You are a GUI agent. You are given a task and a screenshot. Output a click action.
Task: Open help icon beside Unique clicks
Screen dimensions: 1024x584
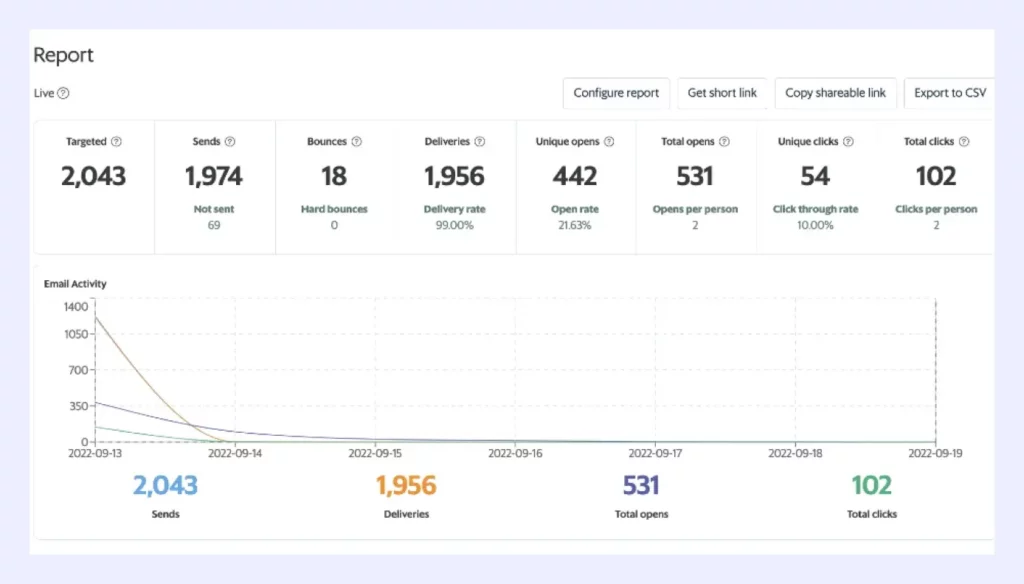click(x=848, y=142)
